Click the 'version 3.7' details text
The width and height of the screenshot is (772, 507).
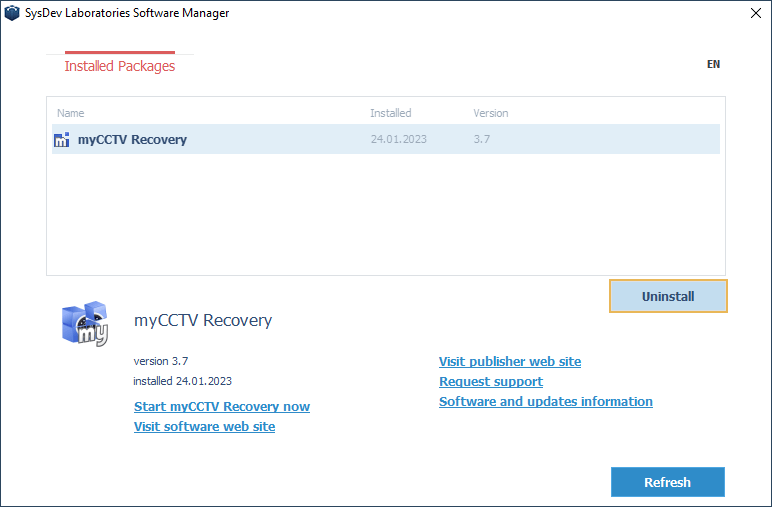161,361
